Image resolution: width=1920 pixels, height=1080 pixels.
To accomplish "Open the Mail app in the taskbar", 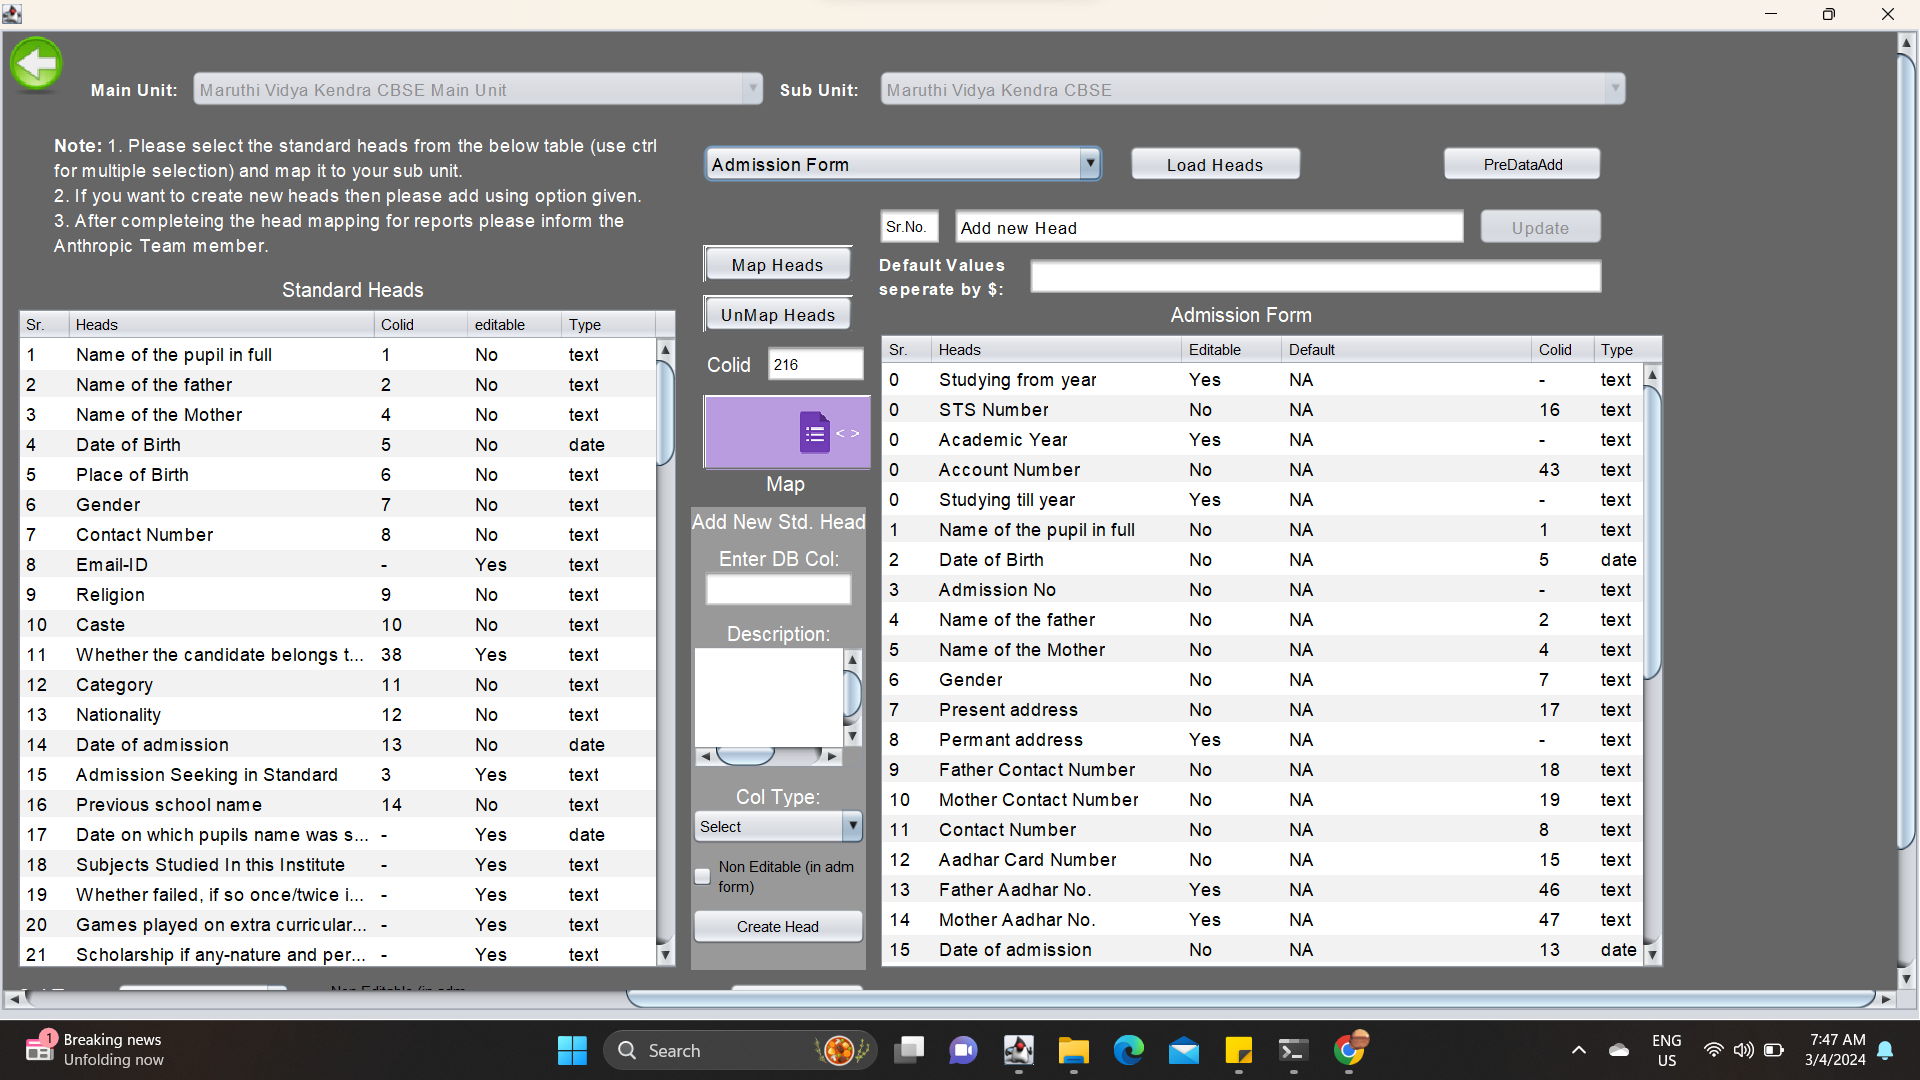I will coord(1183,1051).
